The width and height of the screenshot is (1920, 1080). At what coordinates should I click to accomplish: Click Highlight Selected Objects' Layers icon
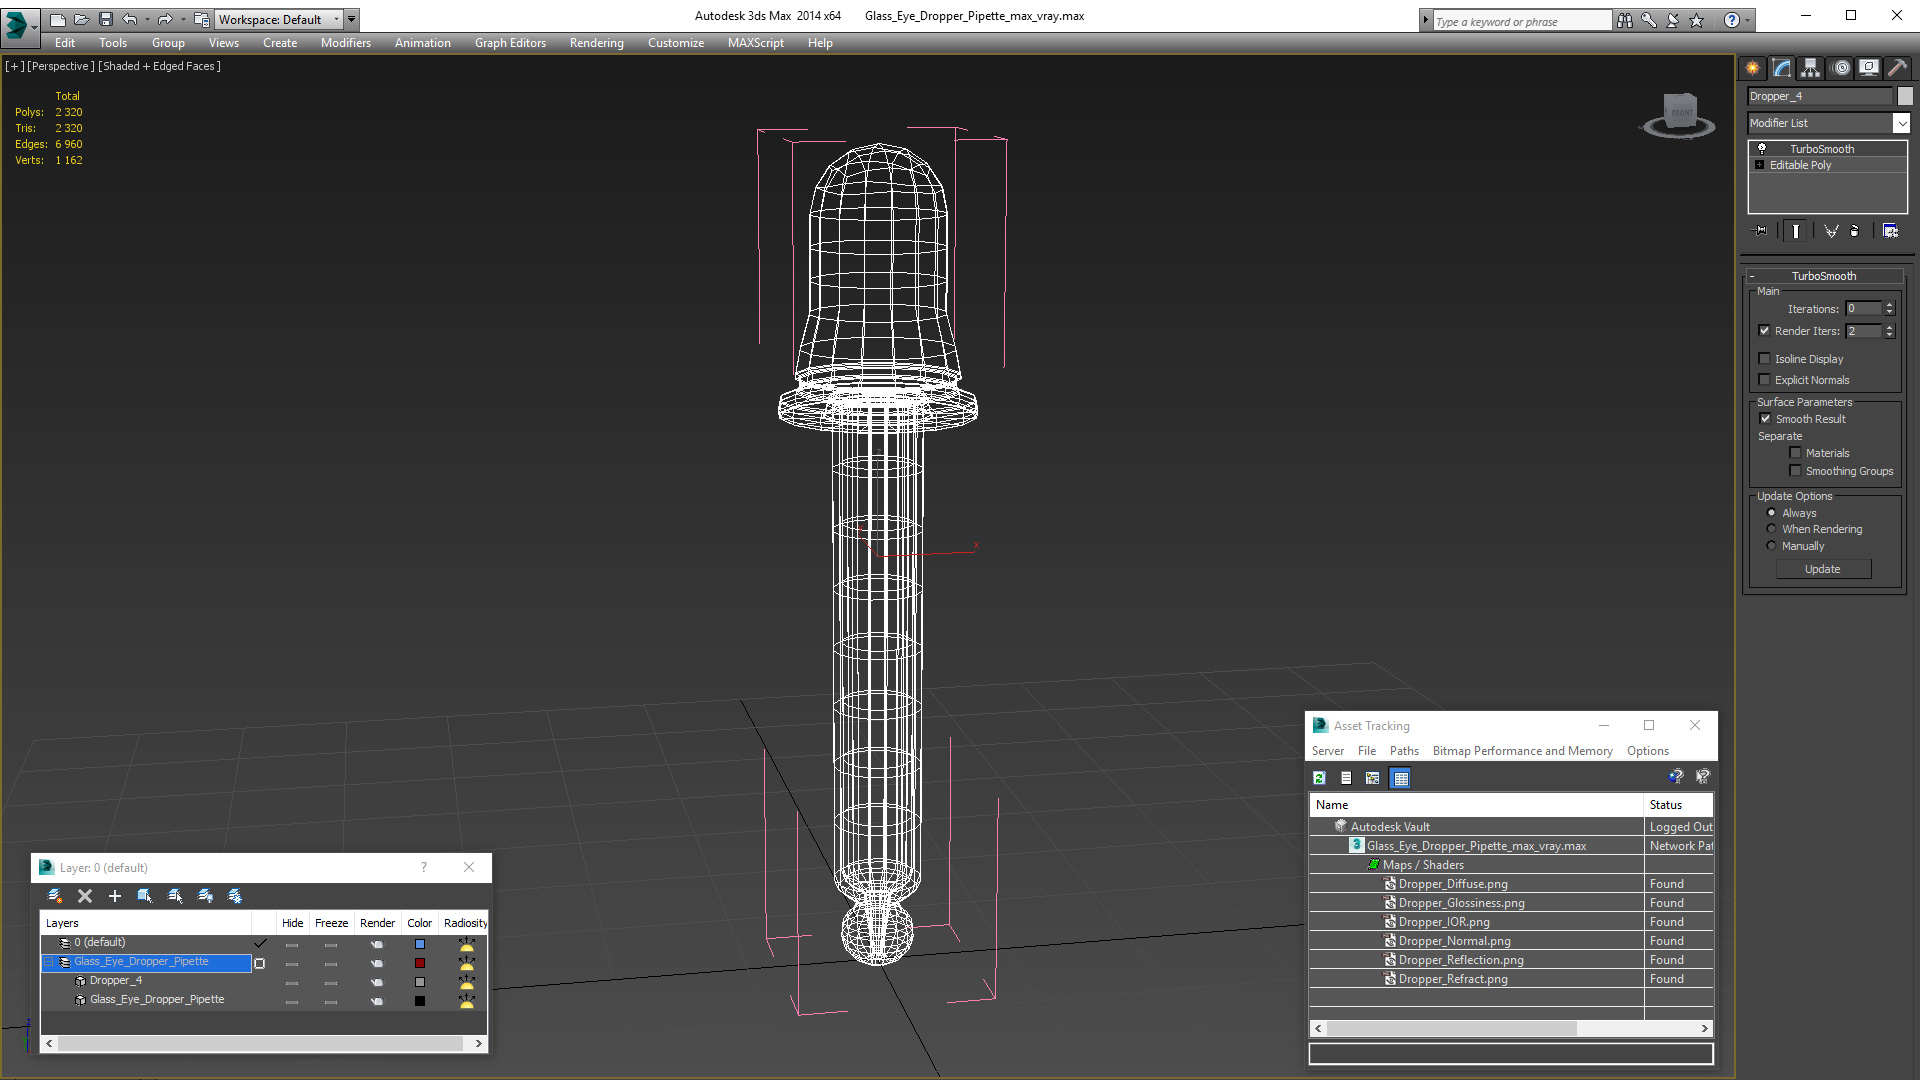[x=175, y=896]
